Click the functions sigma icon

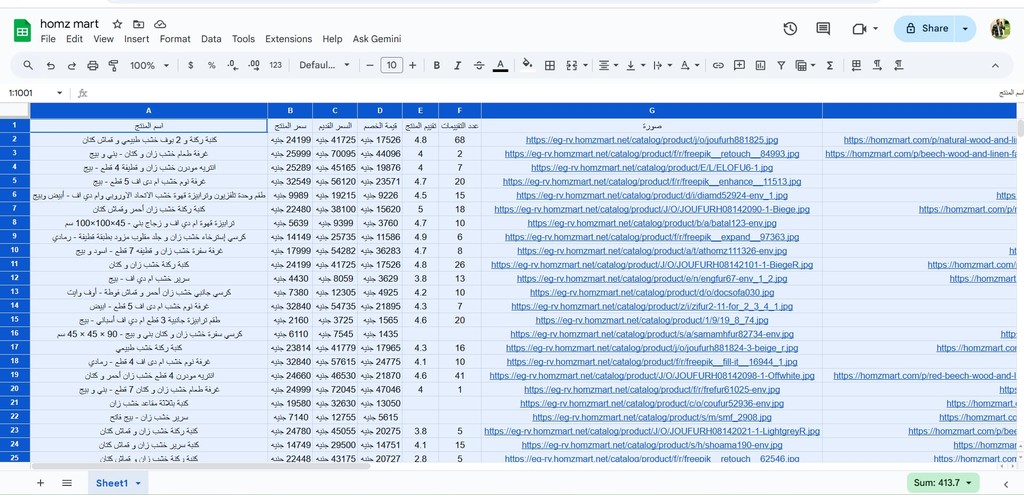click(x=830, y=65)
